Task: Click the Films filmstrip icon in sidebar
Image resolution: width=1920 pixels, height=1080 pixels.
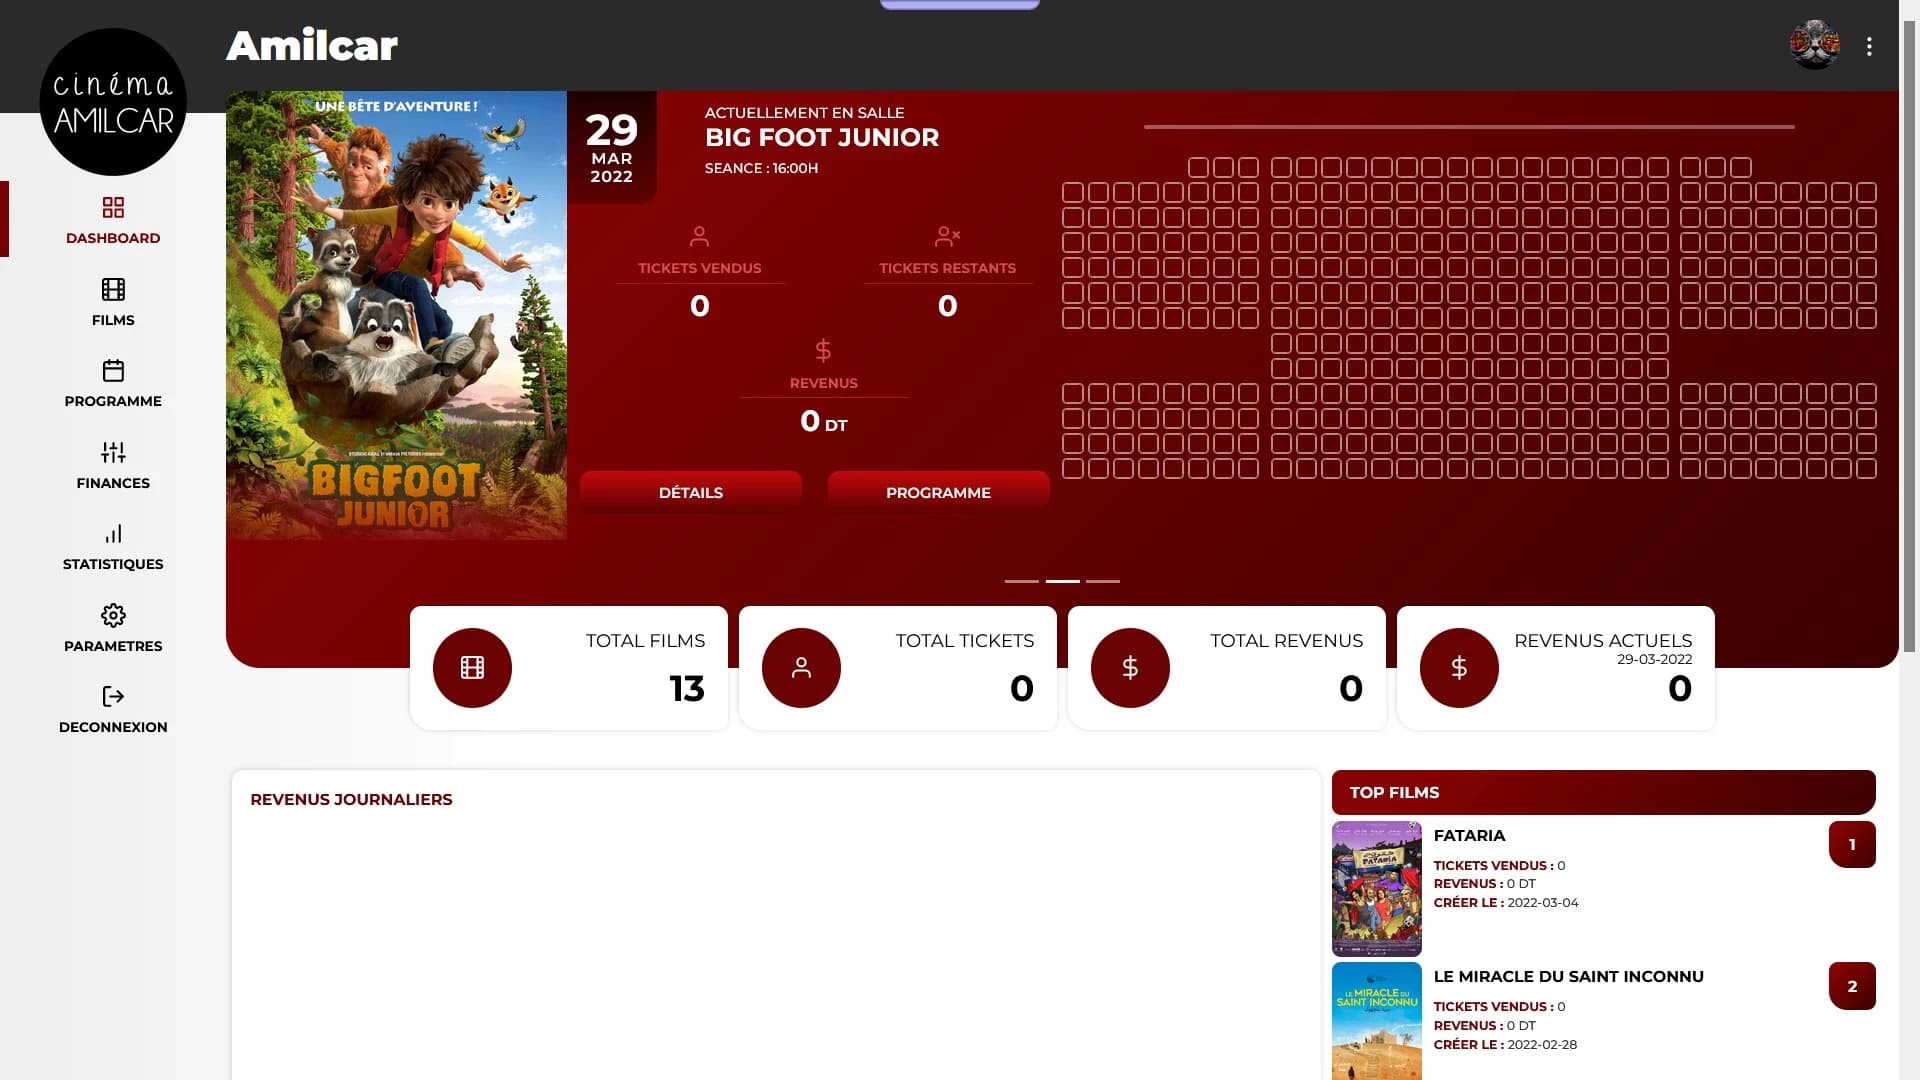Action: [113, 289]
